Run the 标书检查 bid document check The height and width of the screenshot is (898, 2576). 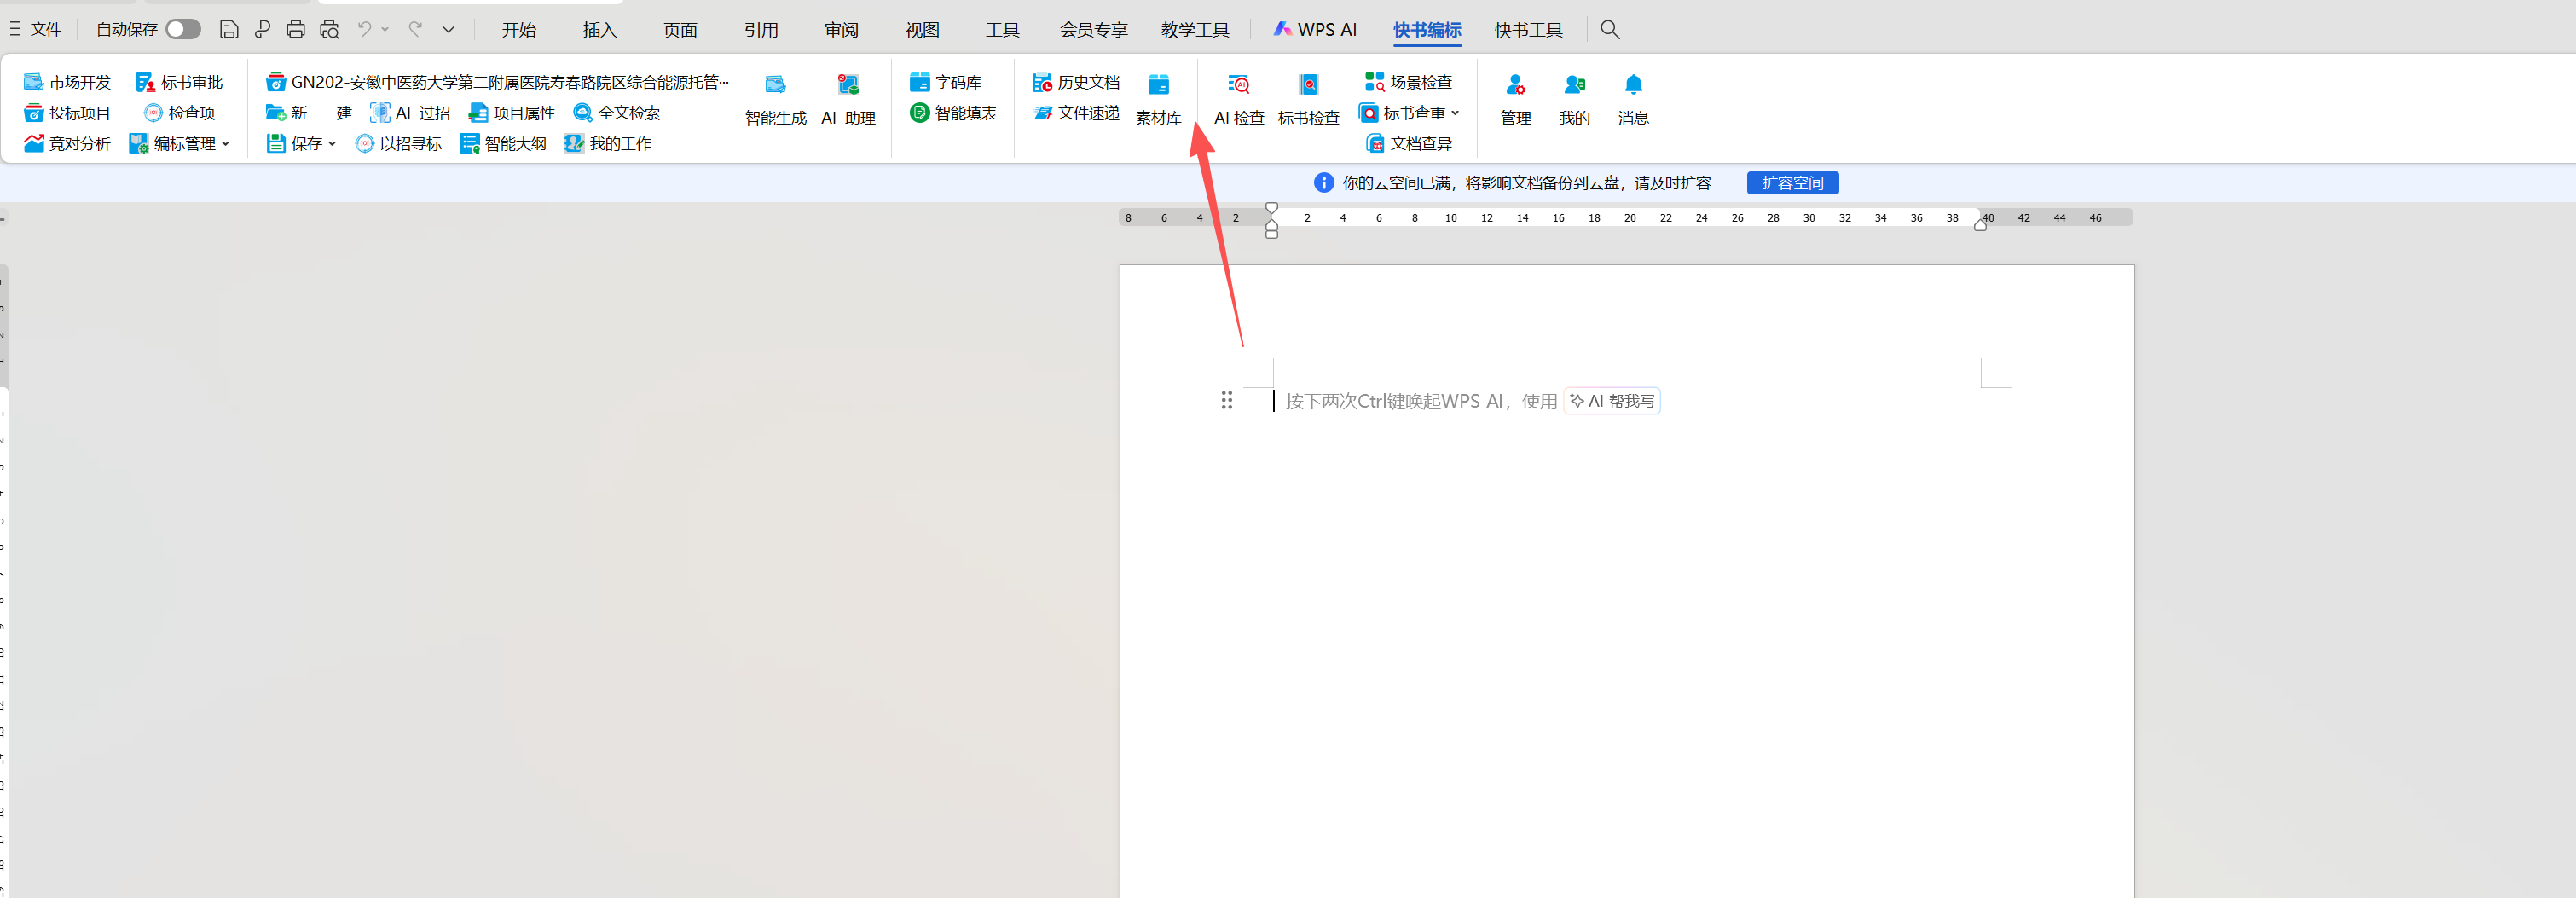pos(1308,86)
